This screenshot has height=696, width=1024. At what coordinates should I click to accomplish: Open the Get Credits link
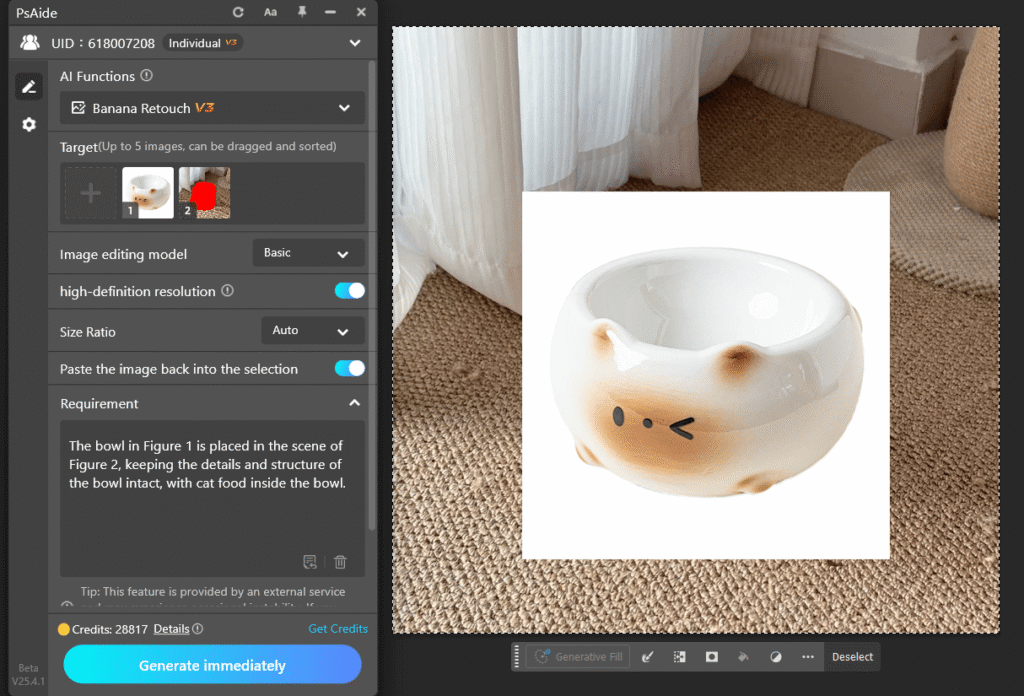coord(338,629)
